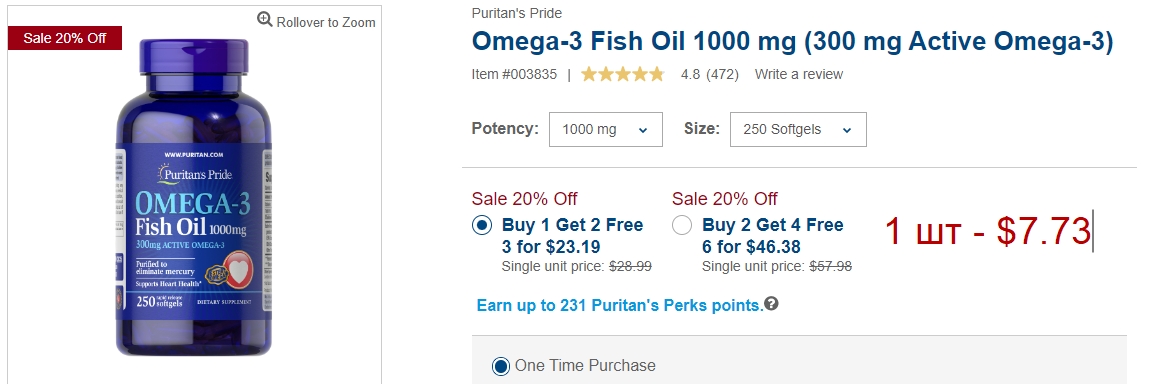Screen dimensions: 1152x384
Task: Click Earn up to 231 Perks points
Action: tap(620, 305)
